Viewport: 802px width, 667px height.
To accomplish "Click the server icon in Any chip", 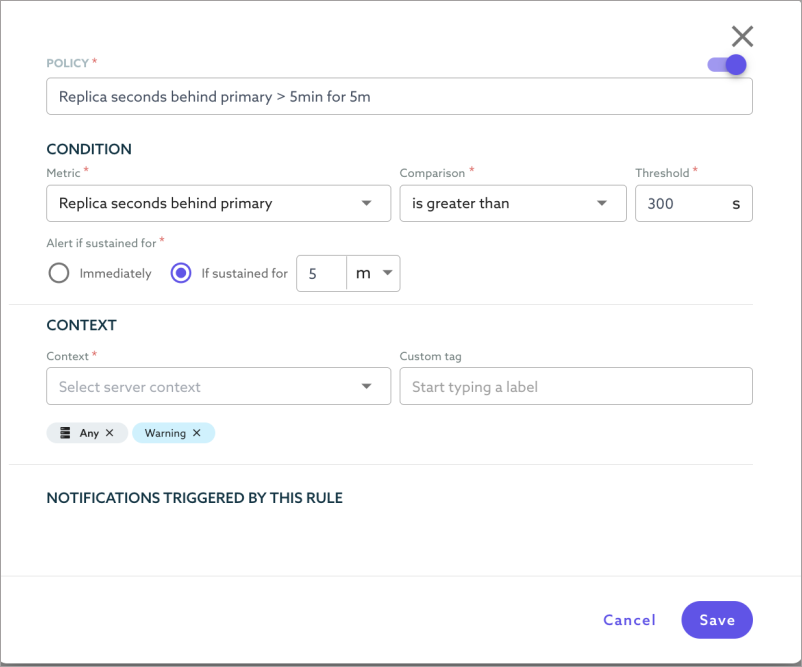I will pos(65,433).
